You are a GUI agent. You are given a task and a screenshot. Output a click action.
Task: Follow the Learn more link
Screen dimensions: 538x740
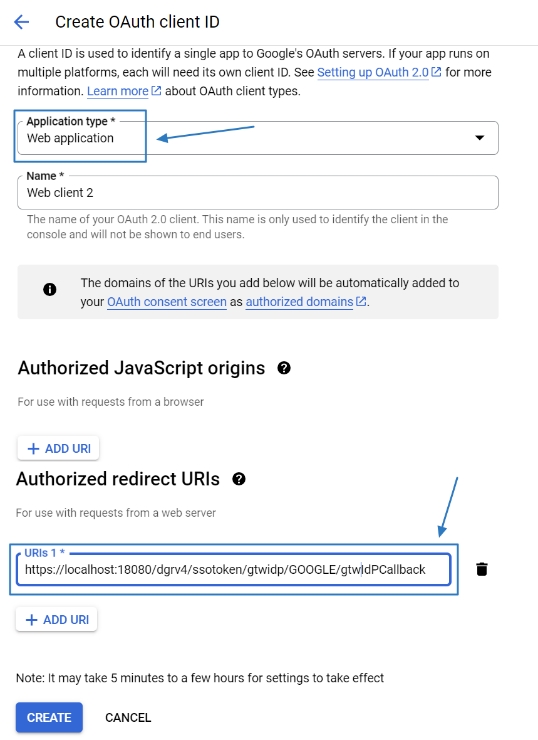pyautogui.click(x=118, y=91)
